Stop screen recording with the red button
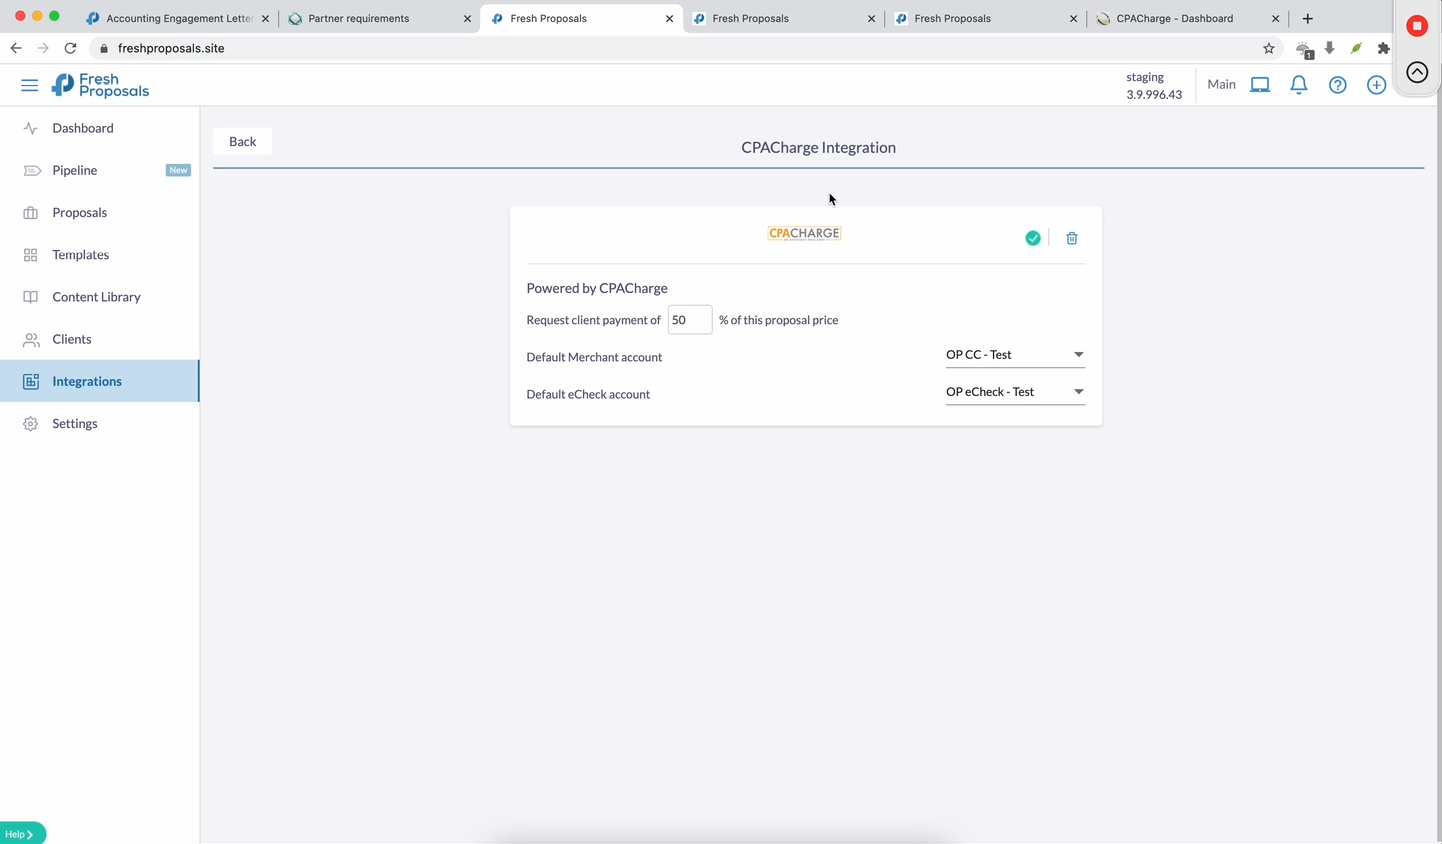 coord(1417,26)
